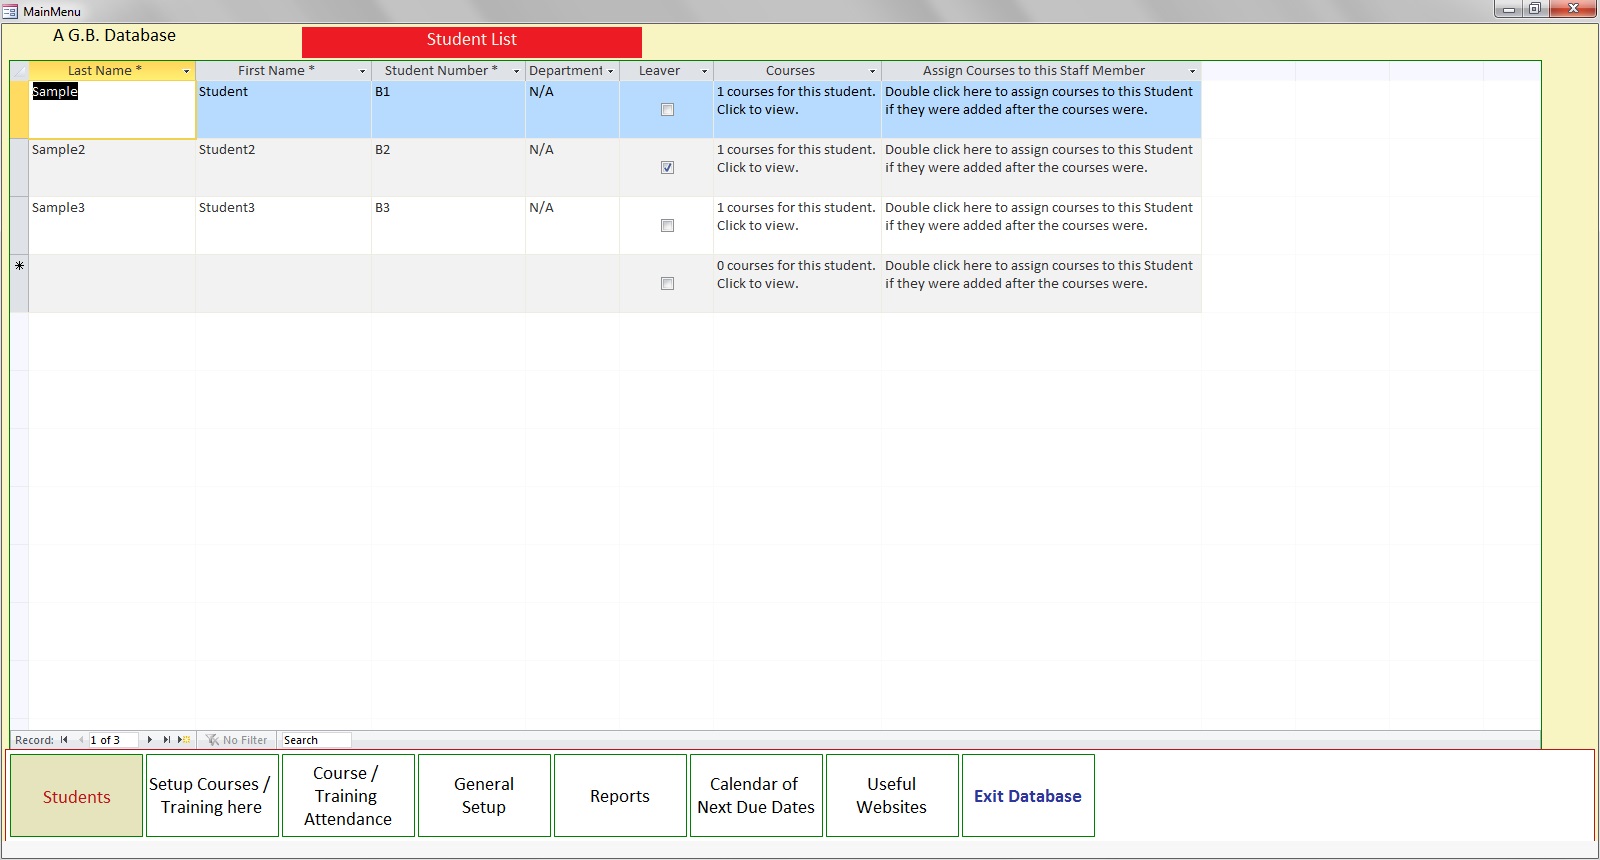Click the No Filter funnel icon
Viewport: 1600px width, 860px height.
212,740
